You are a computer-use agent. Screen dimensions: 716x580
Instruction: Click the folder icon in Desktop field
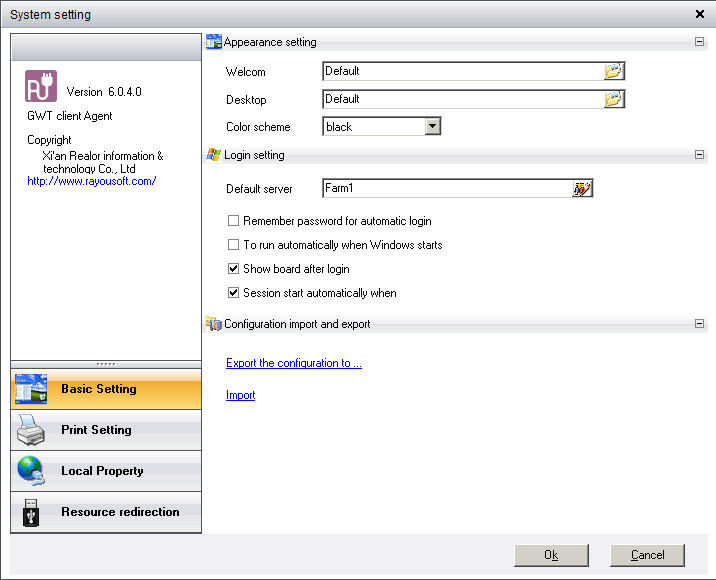(x=613, y=99)
